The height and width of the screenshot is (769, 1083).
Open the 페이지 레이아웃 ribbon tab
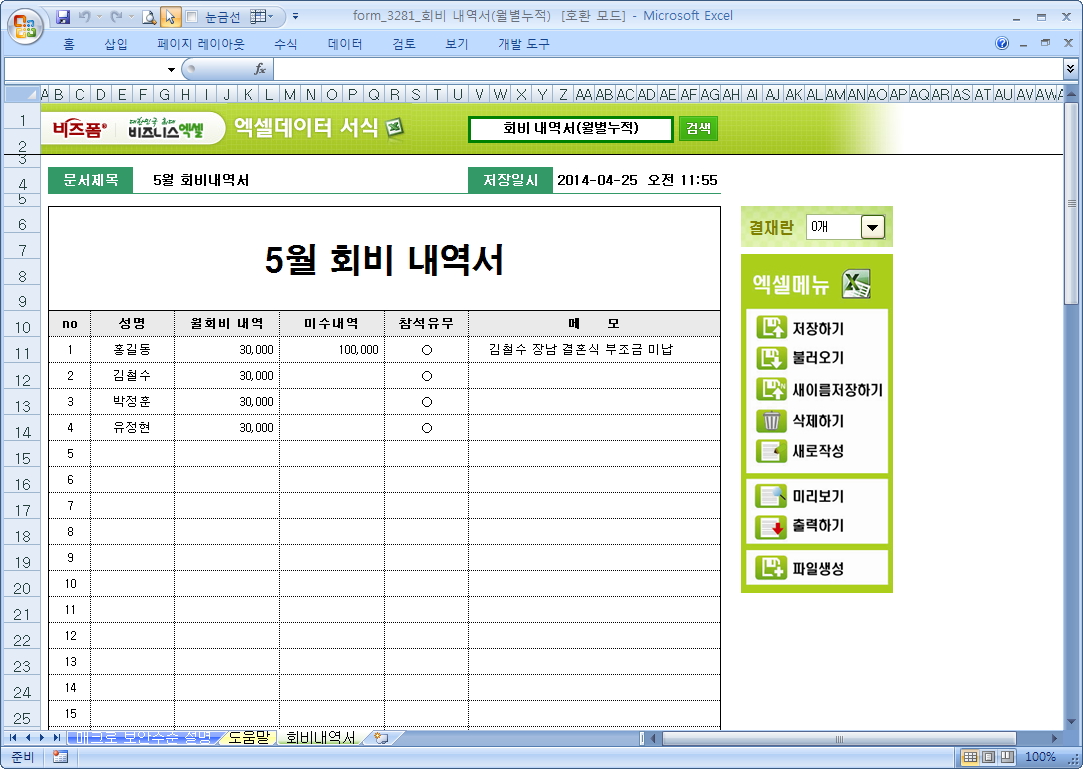(200, 44)
